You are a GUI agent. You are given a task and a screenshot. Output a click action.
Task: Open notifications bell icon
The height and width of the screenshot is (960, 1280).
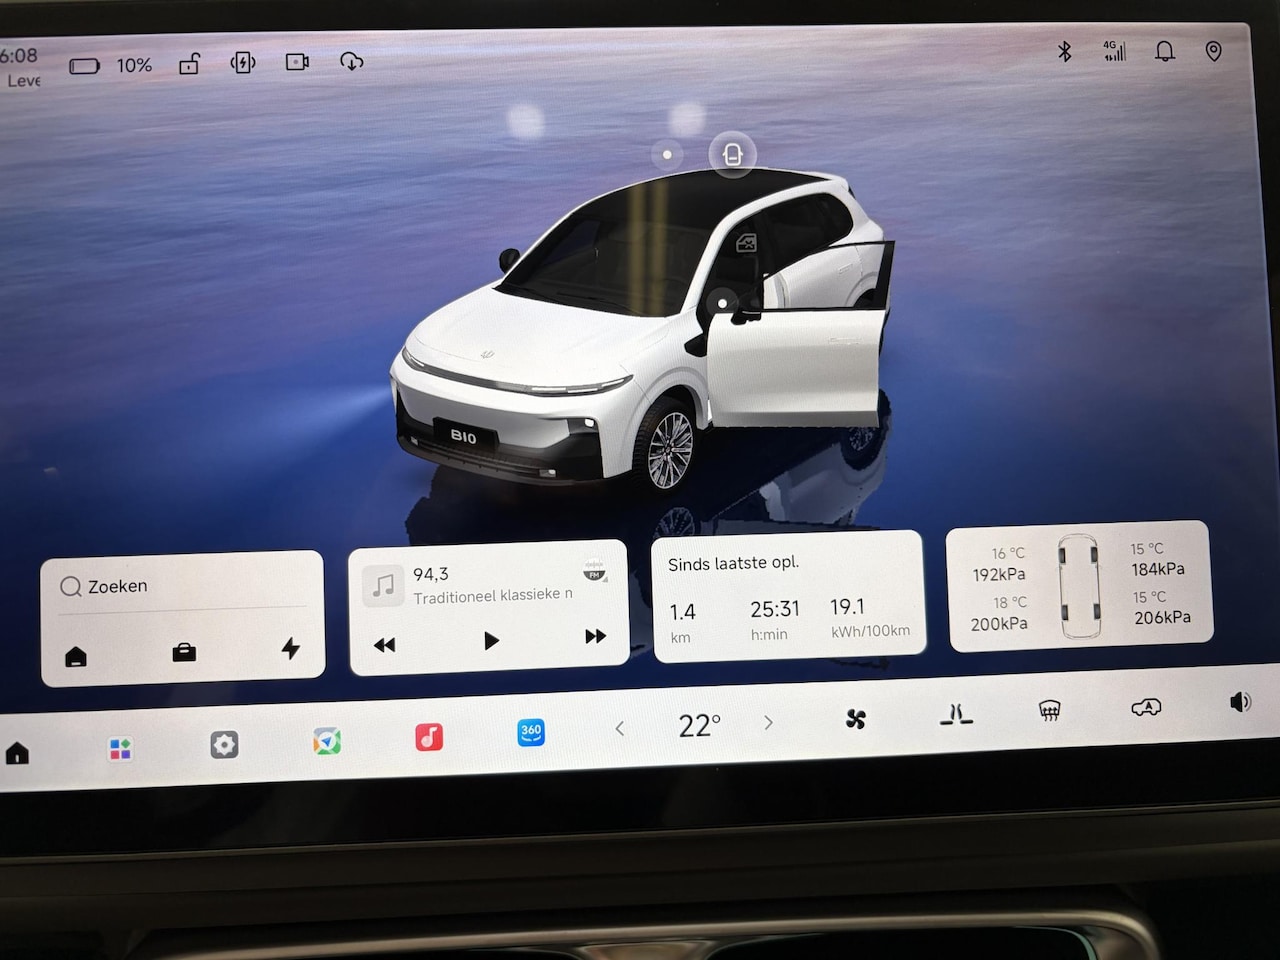click(1165, 51)
